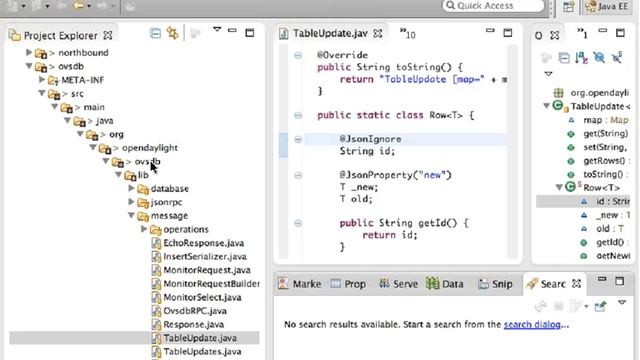Toggle Hide Fields in Outline
The width and height of the screenshot is (640, 360).
(x=599, y=58)
